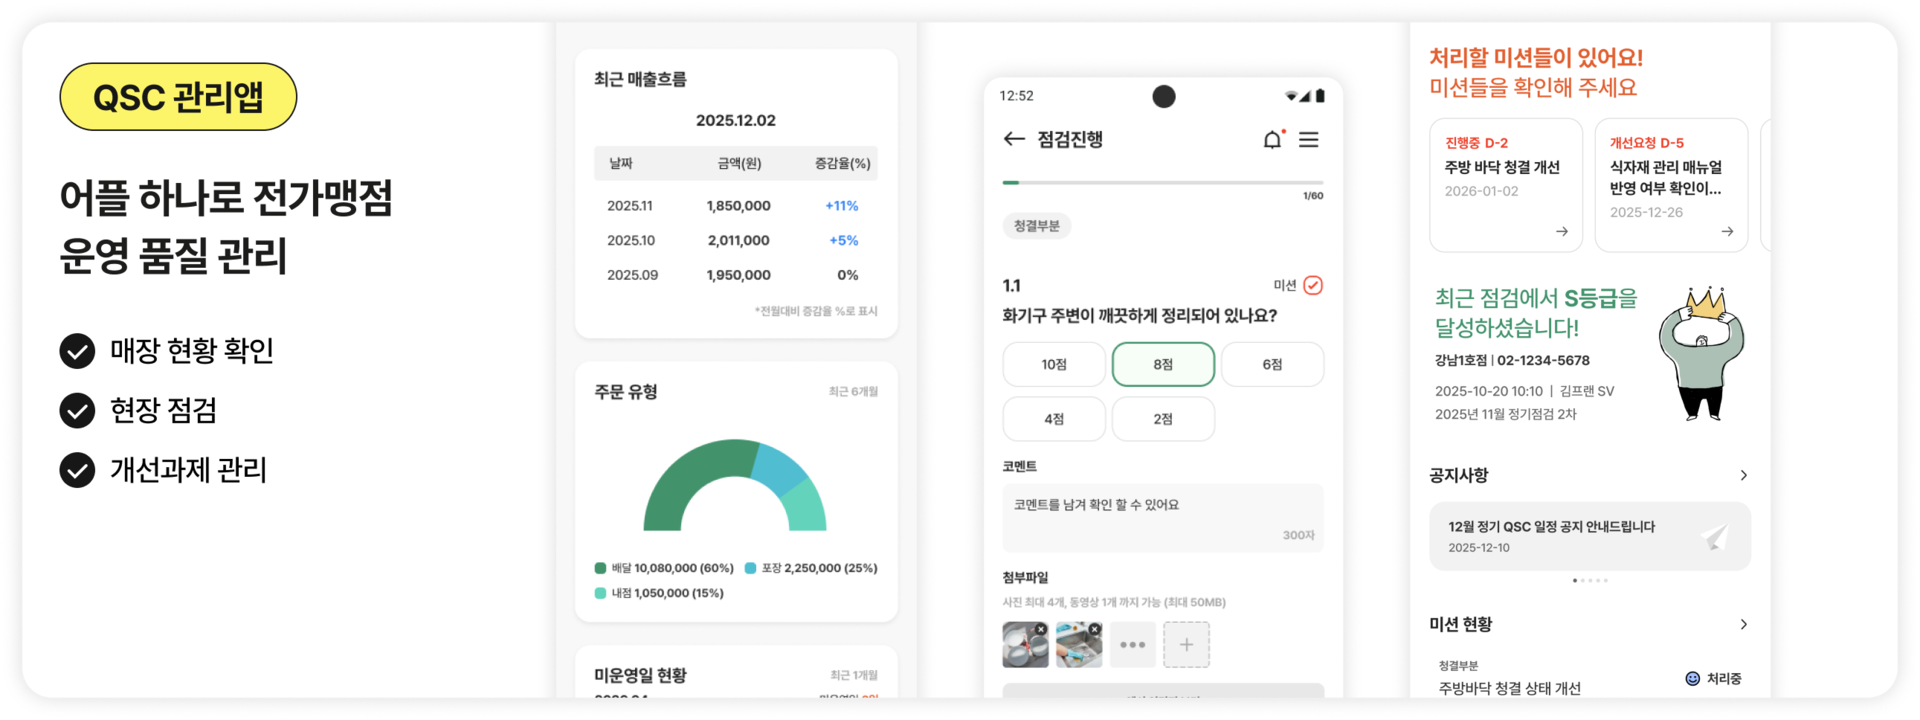Remove the dishes photo using its X
Image resolution: width=1920 pixels, height=720 pixels.
[x=1041, y=629]
